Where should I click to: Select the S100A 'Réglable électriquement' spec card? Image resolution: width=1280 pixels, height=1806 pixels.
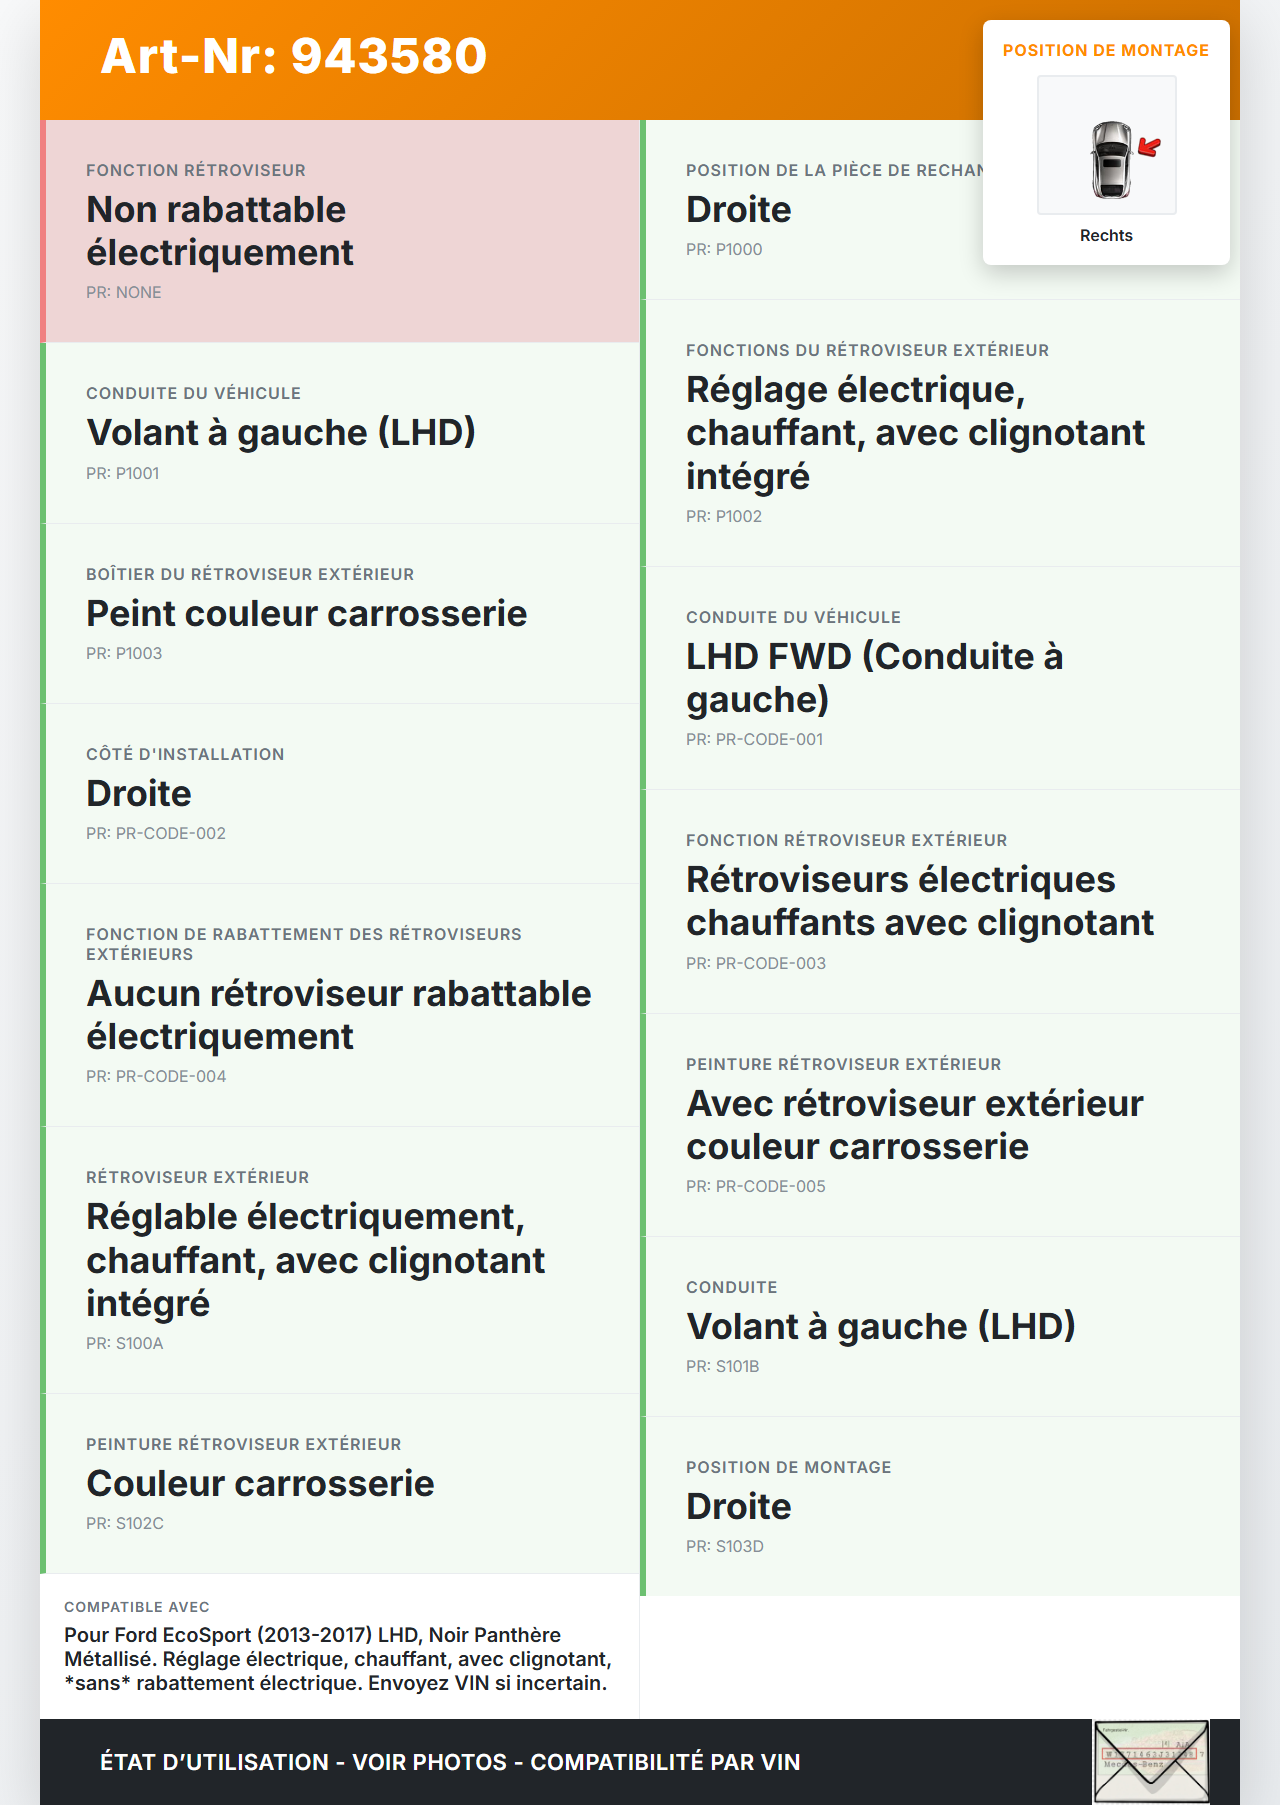(340, 1260)
